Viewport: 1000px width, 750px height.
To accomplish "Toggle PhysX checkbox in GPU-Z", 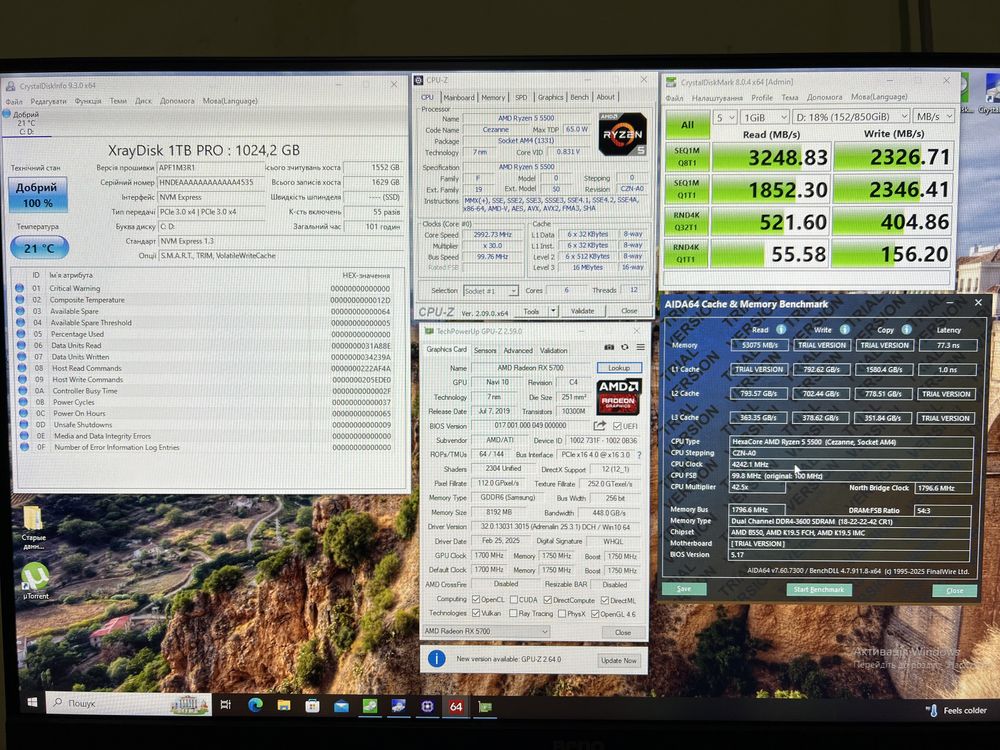I will coord(562,614).
